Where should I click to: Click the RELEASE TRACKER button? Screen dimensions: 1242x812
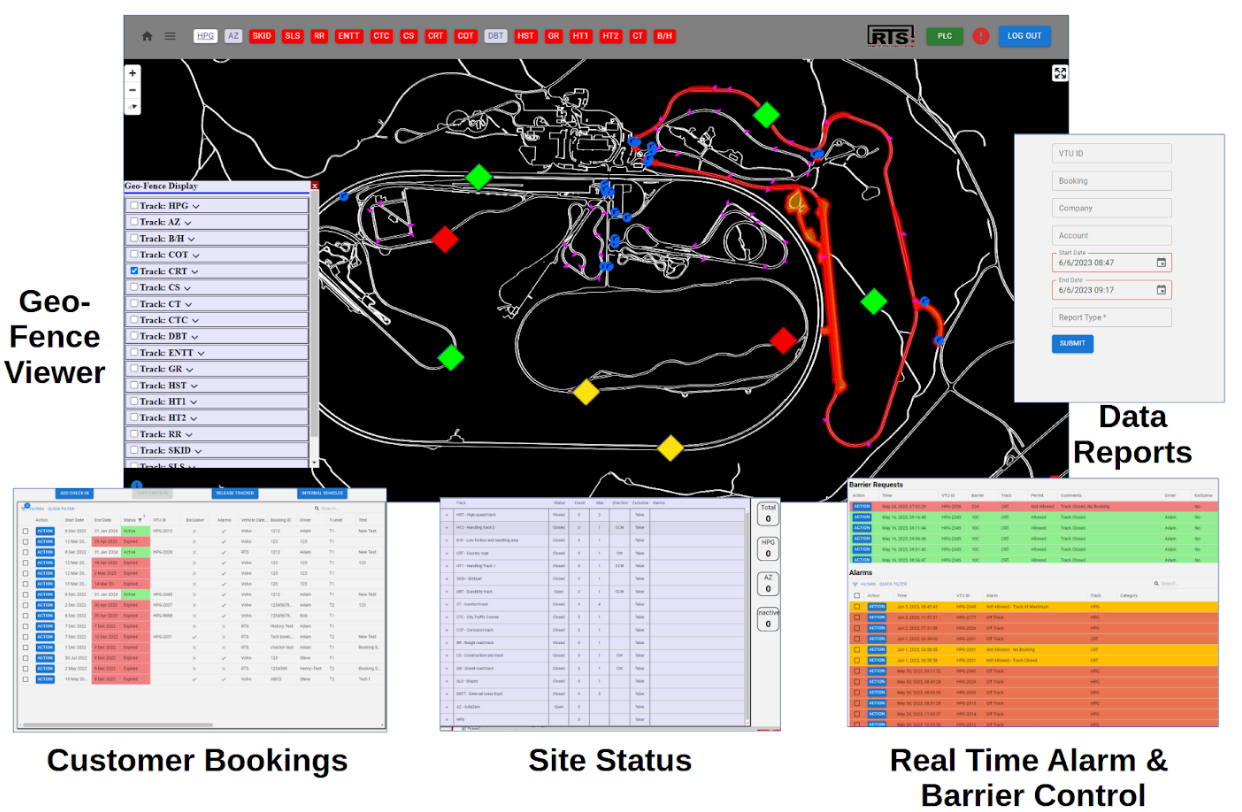point(234,494)
